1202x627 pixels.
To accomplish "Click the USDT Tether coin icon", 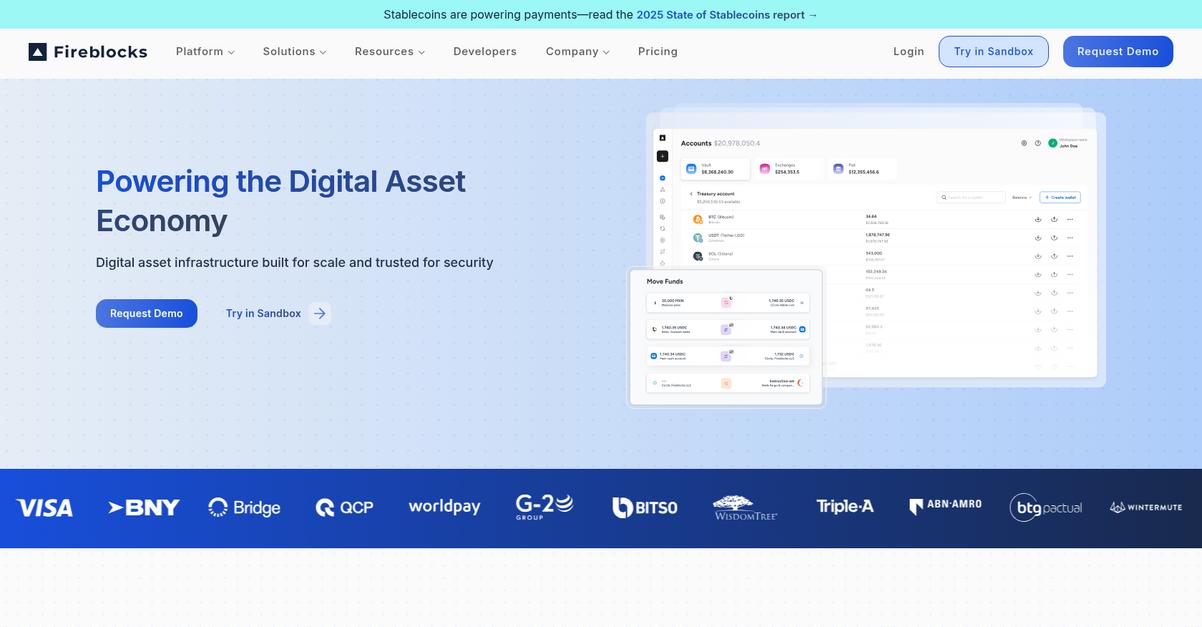I will click(698, 238).
